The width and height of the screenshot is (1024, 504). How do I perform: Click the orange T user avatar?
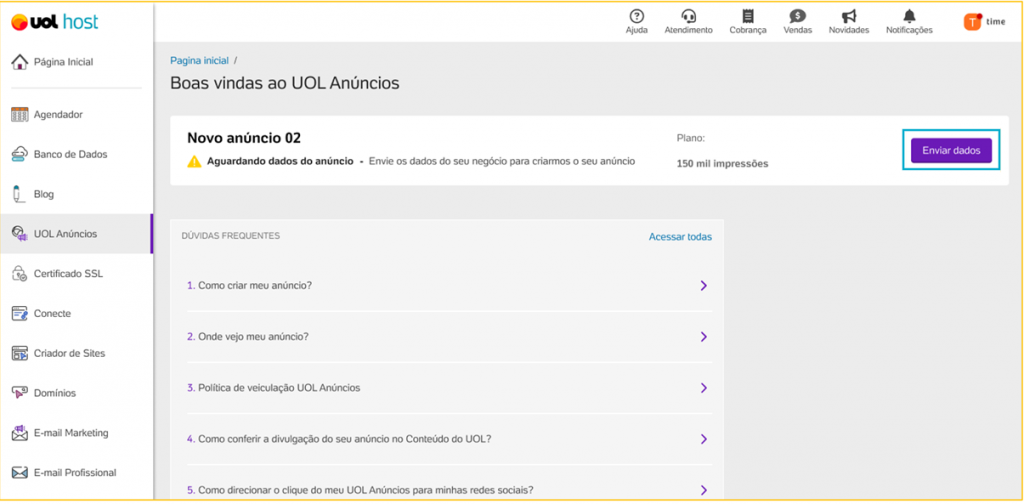(972, 22)
